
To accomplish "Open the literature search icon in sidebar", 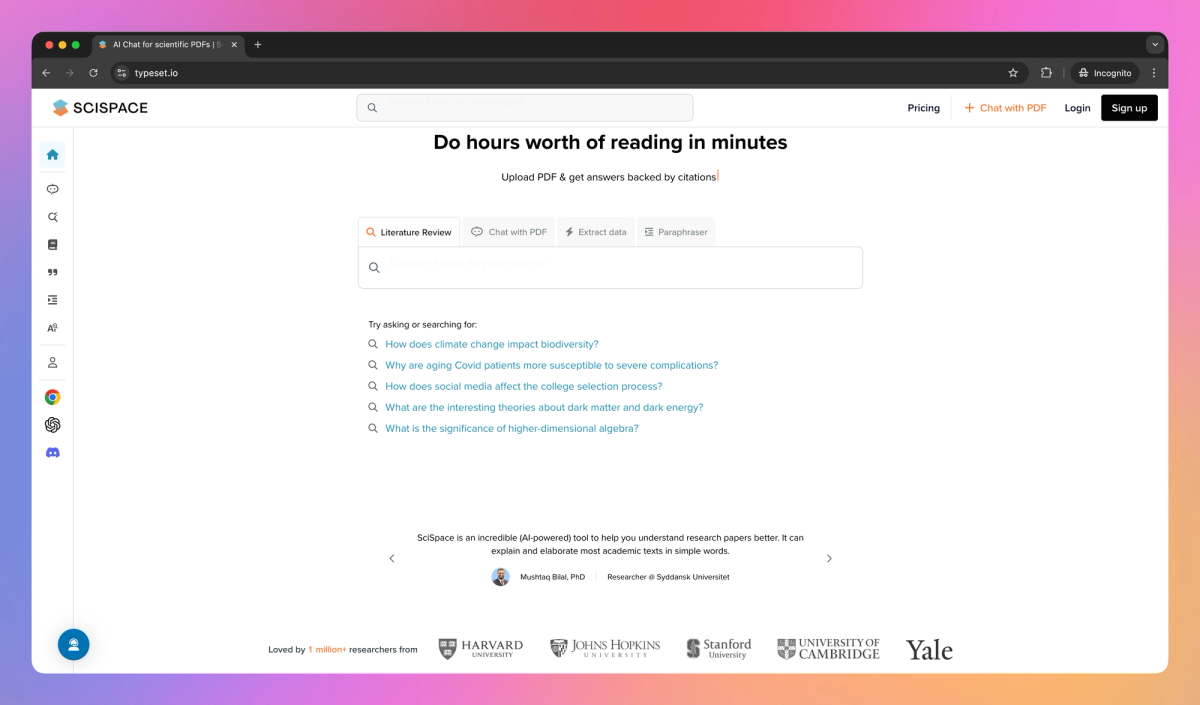I will point(53,217).
